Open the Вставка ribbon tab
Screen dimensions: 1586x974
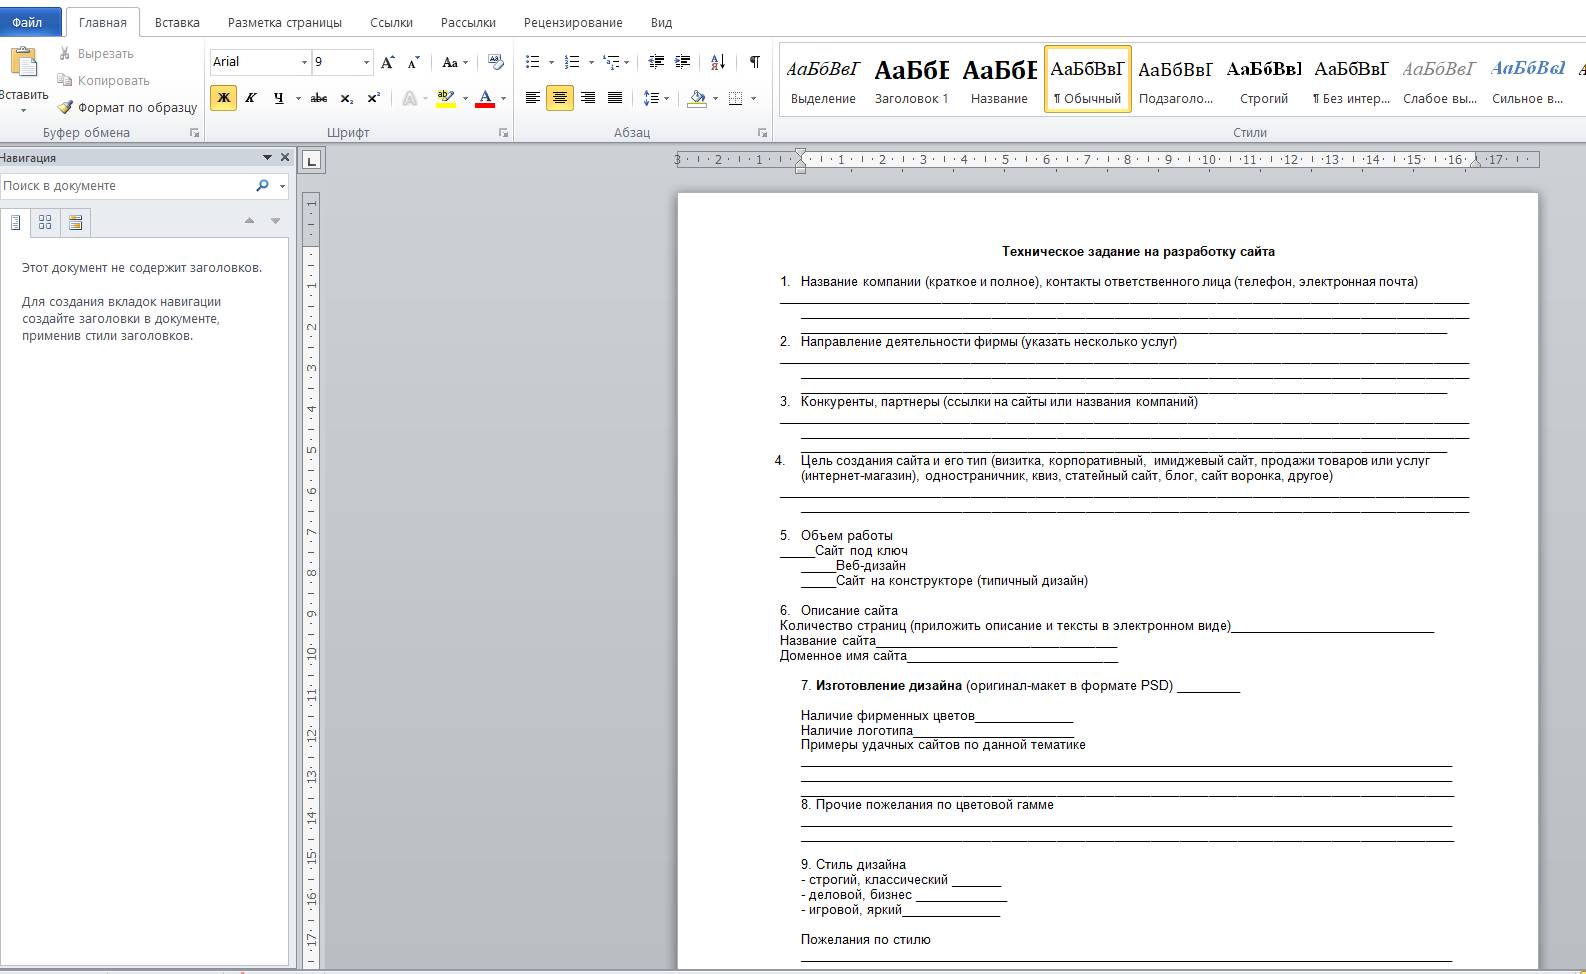(x=177, y=22)
